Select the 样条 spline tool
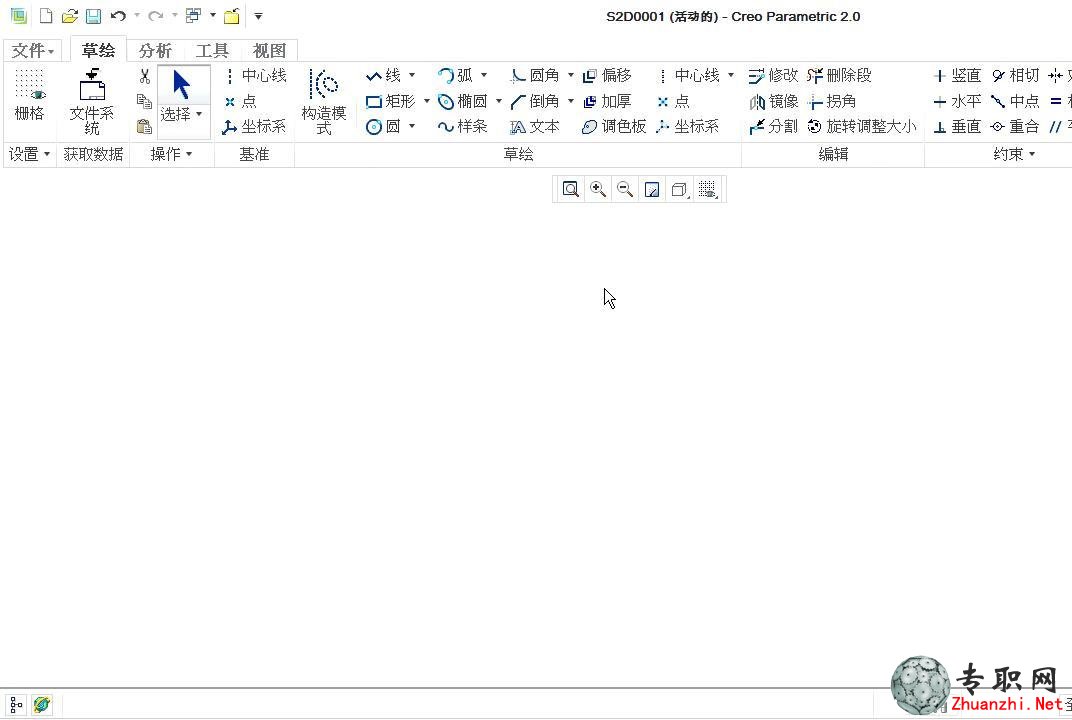 point(463,126)
